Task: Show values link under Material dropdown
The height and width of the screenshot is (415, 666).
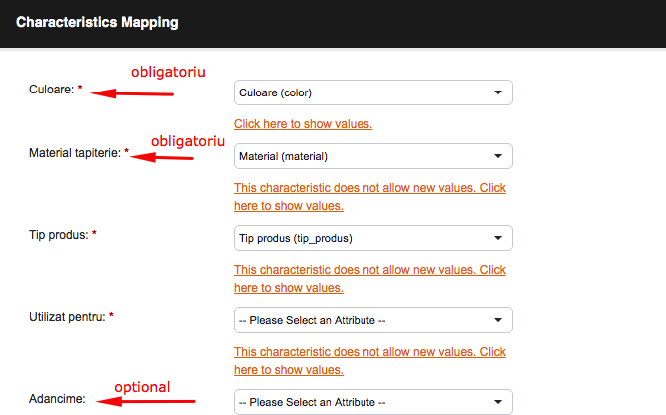Action: pyautogui.click(x=370, y=197)
